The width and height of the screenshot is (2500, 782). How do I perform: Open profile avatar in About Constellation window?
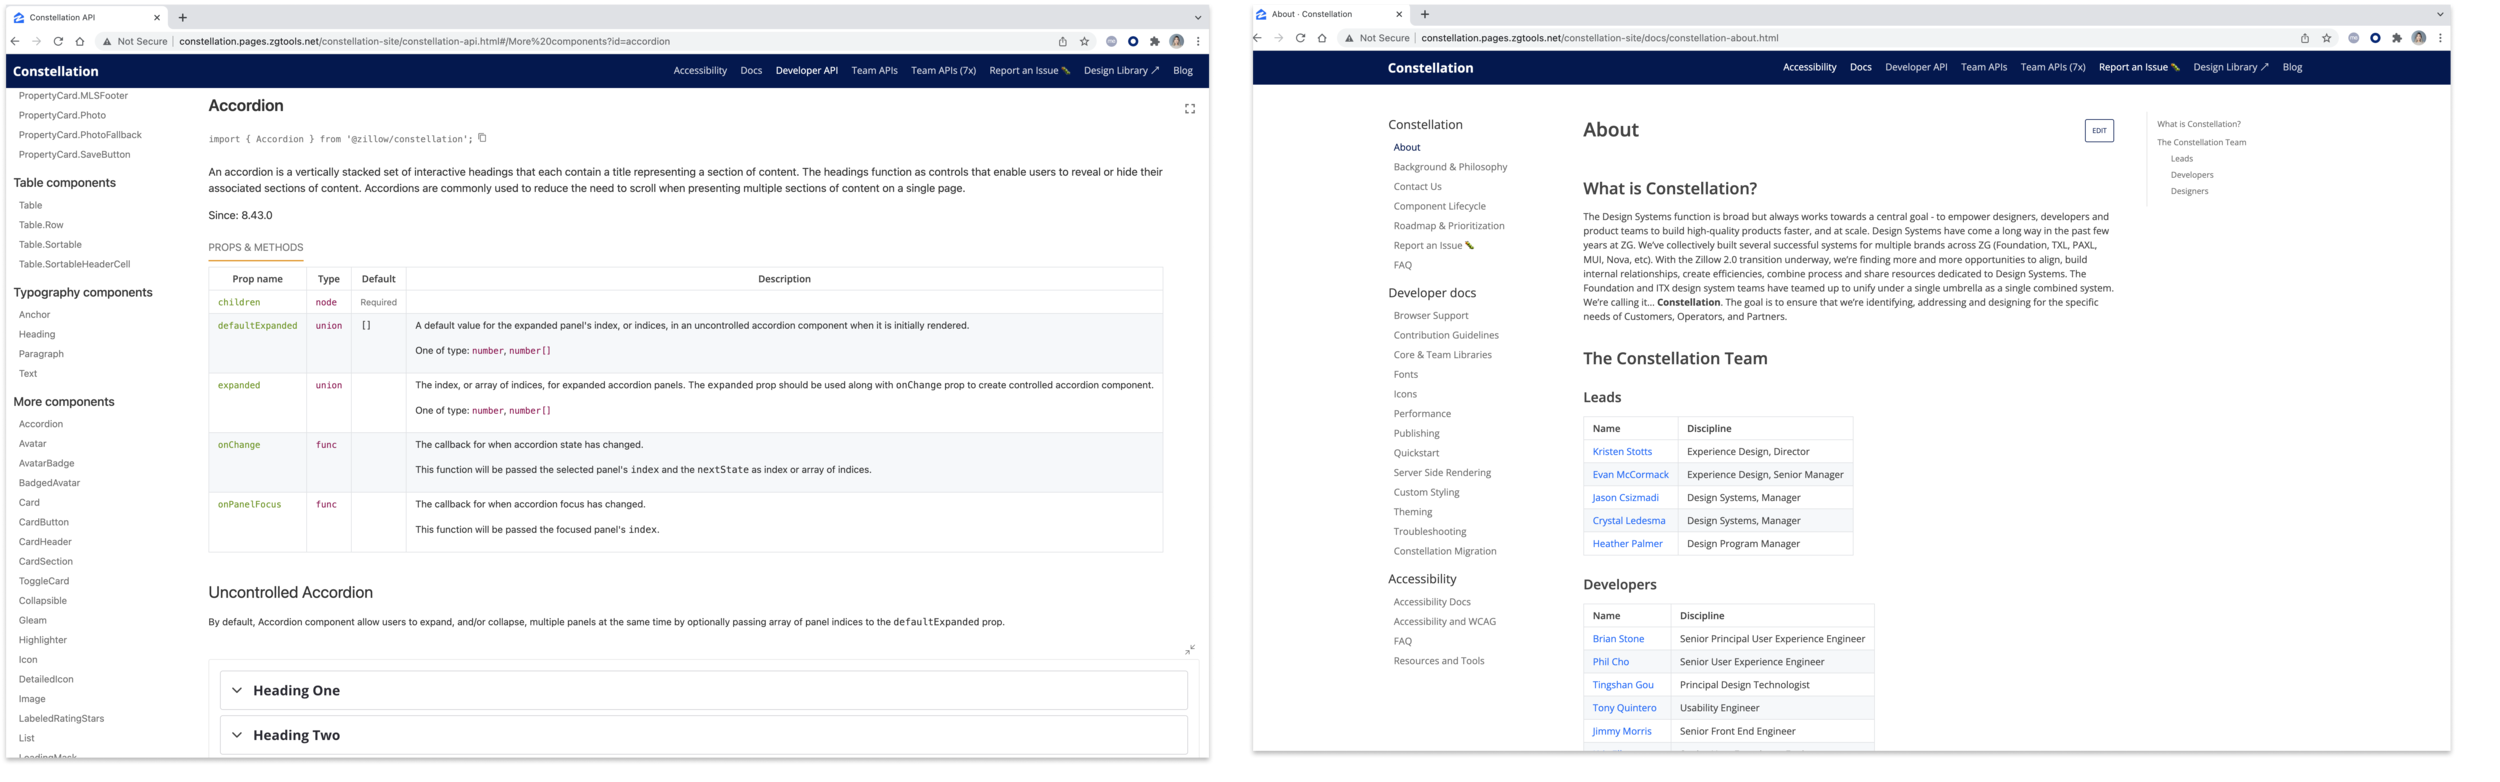(2419, 38)
